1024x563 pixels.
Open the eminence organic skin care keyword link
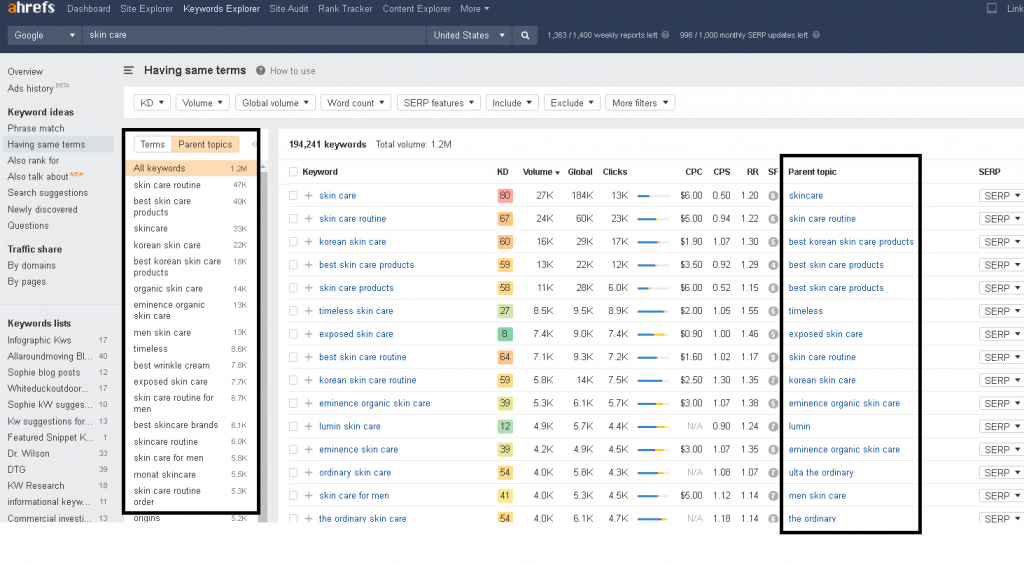tap(375, 403)
